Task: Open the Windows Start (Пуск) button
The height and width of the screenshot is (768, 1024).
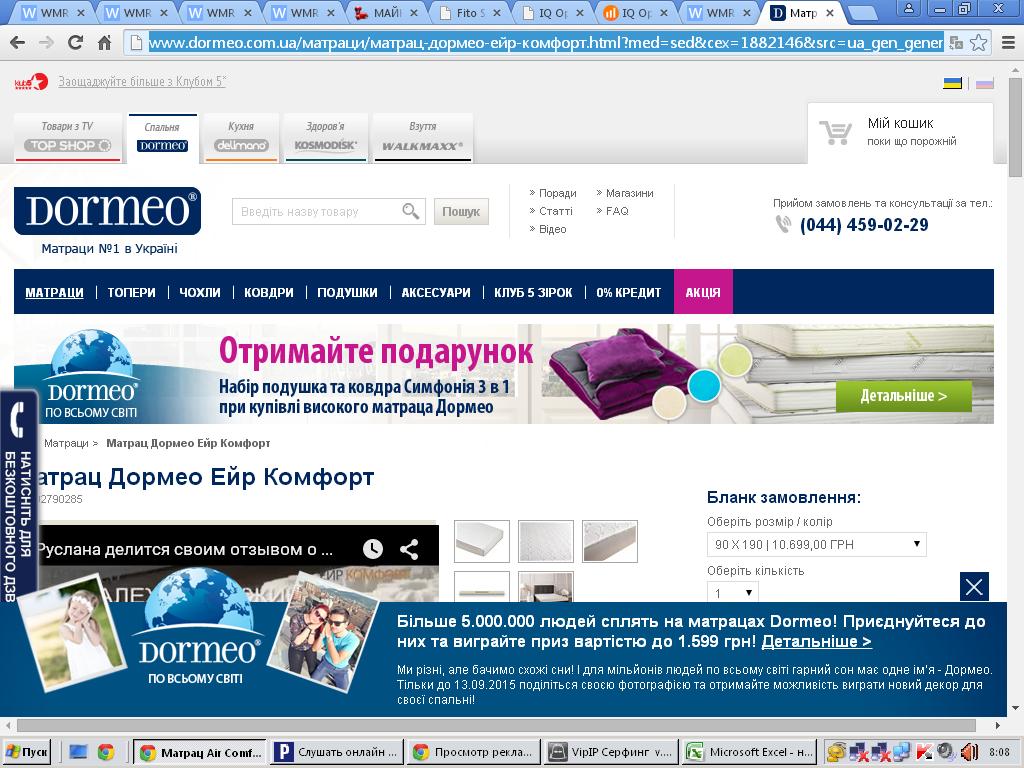Action: click(26, 752)
